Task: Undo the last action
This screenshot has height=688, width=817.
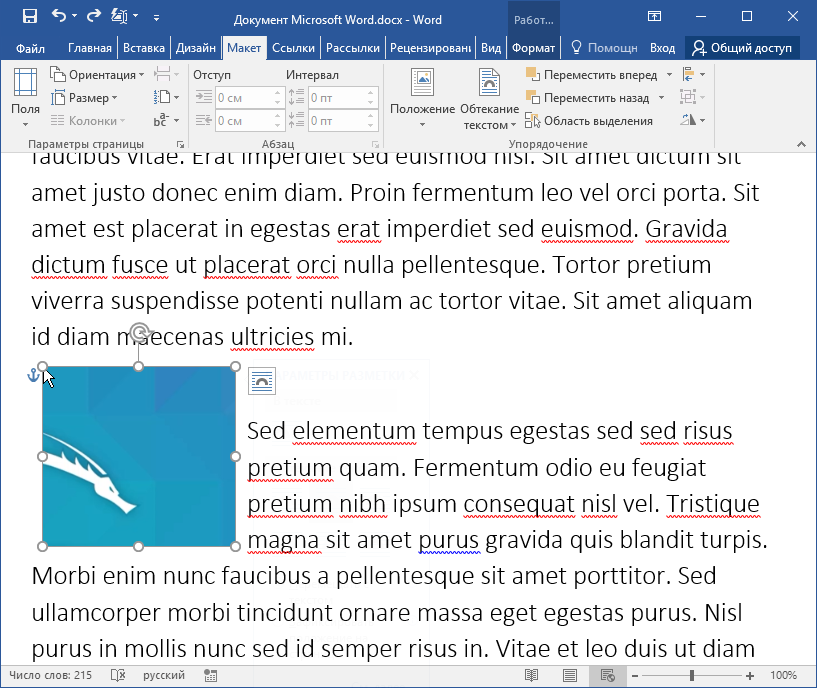Action: pos(58,16)
